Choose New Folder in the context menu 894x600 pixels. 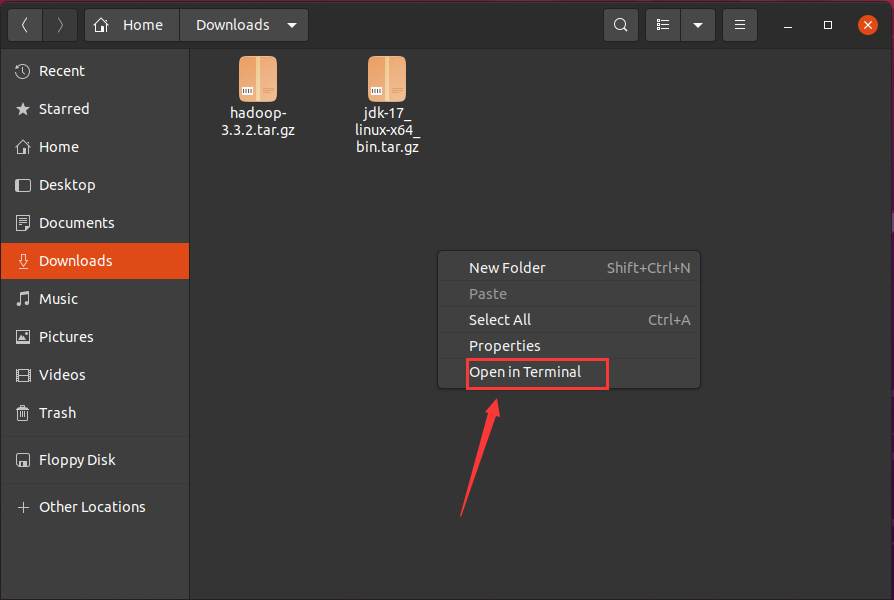569,268
